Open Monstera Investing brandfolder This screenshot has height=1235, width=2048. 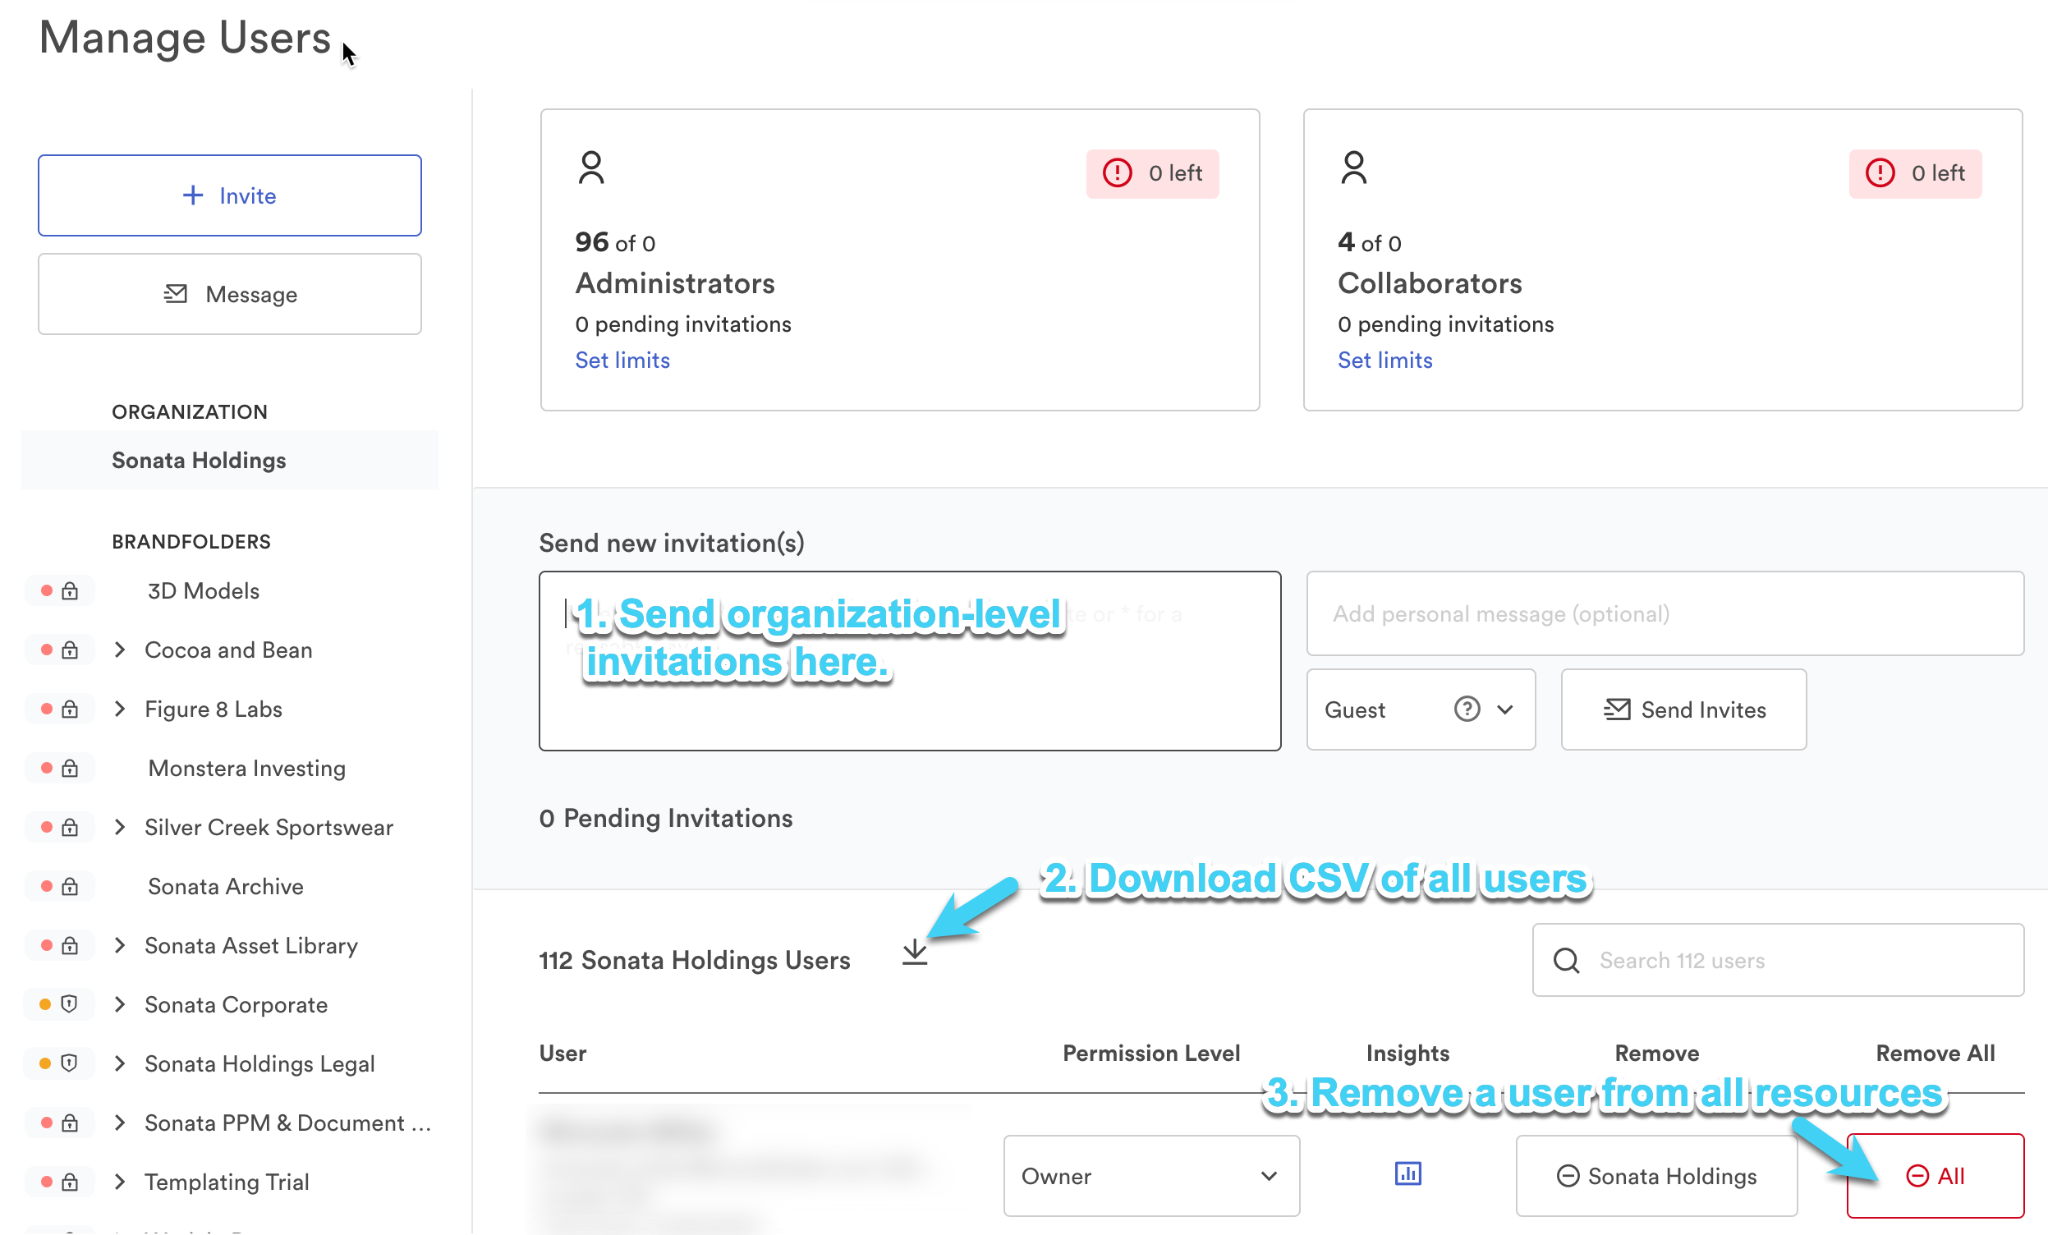click(247, 768)
